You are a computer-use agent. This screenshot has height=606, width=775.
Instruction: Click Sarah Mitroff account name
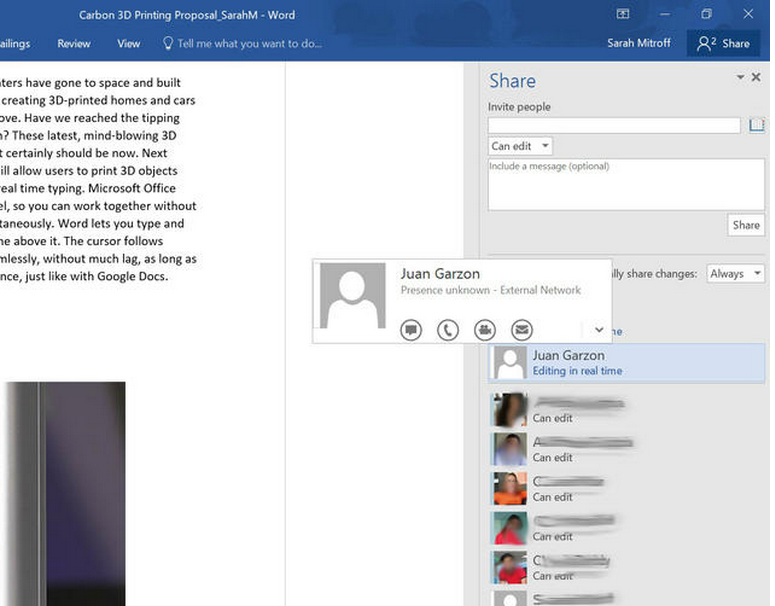pos(639,43)
